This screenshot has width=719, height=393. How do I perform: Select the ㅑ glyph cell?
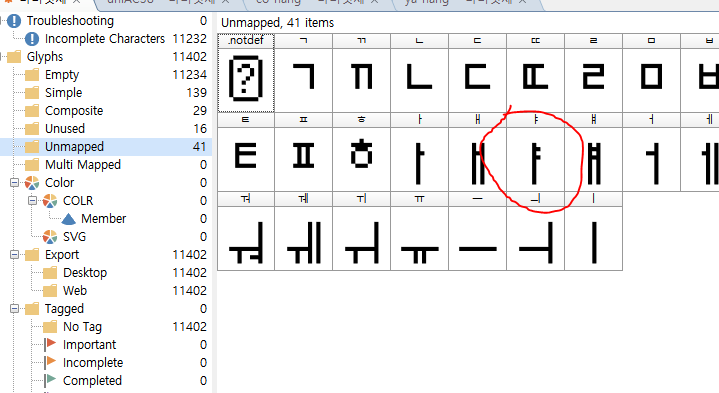coord(536,152)
